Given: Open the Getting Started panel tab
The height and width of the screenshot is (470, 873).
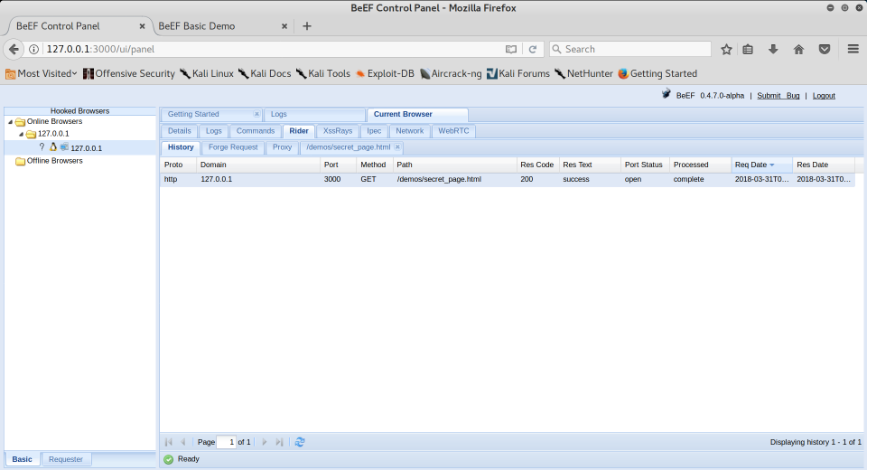Looking at the screenshot, I should (193, 114).
